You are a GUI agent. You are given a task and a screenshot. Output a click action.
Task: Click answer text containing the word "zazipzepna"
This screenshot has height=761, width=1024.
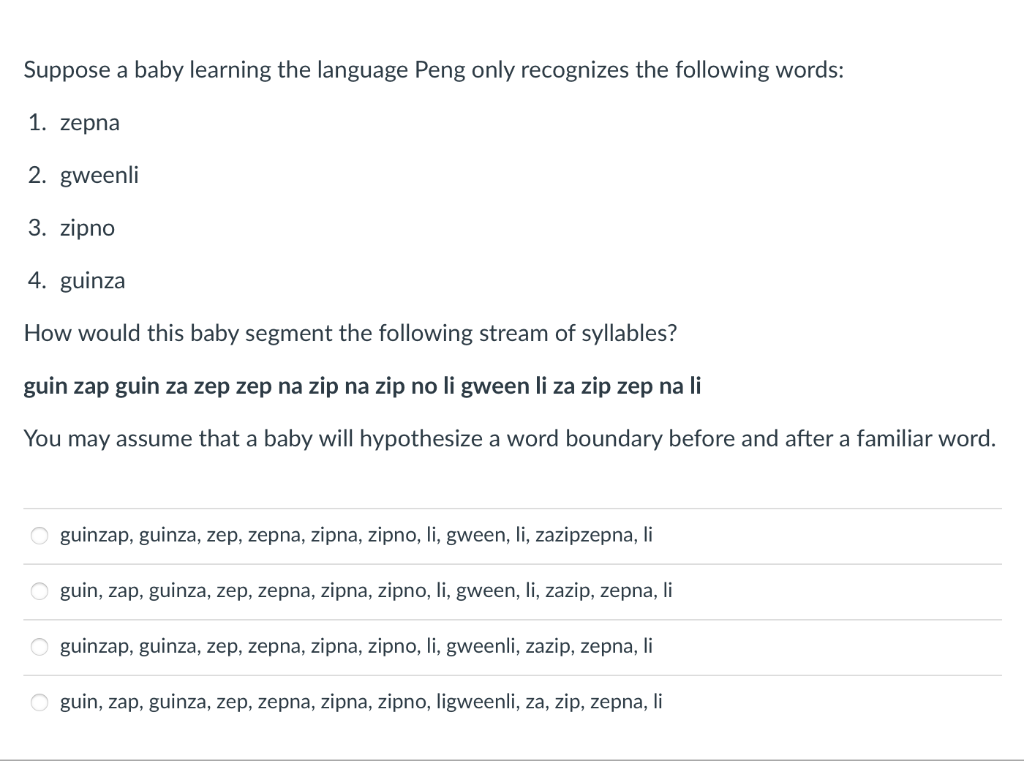(356, 535)
